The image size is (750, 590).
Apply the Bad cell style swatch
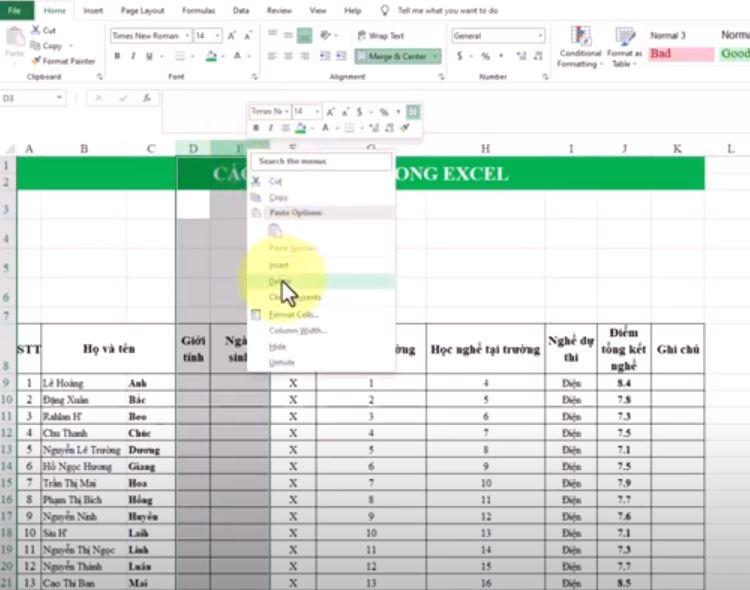click(x=682, y=54)
